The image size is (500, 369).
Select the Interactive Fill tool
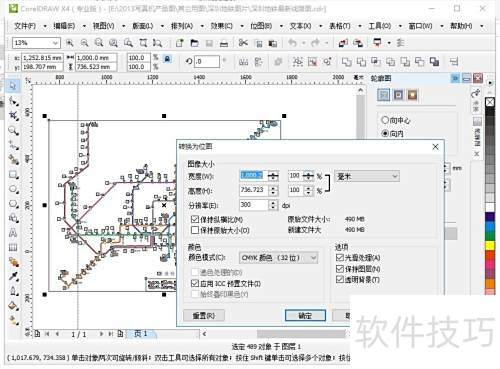pyautogui.click(x=13, y=320)
